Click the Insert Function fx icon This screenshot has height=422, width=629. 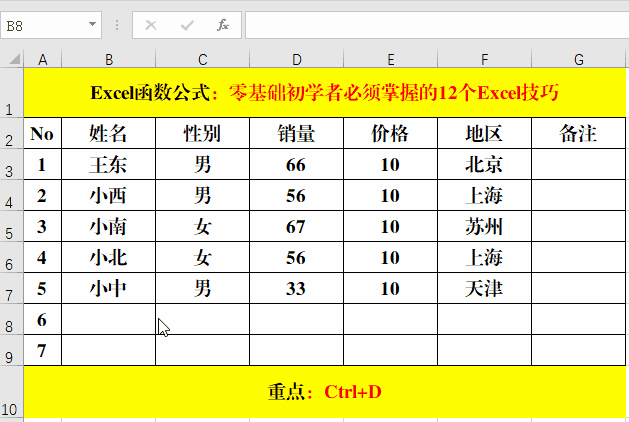click(223, 25)
